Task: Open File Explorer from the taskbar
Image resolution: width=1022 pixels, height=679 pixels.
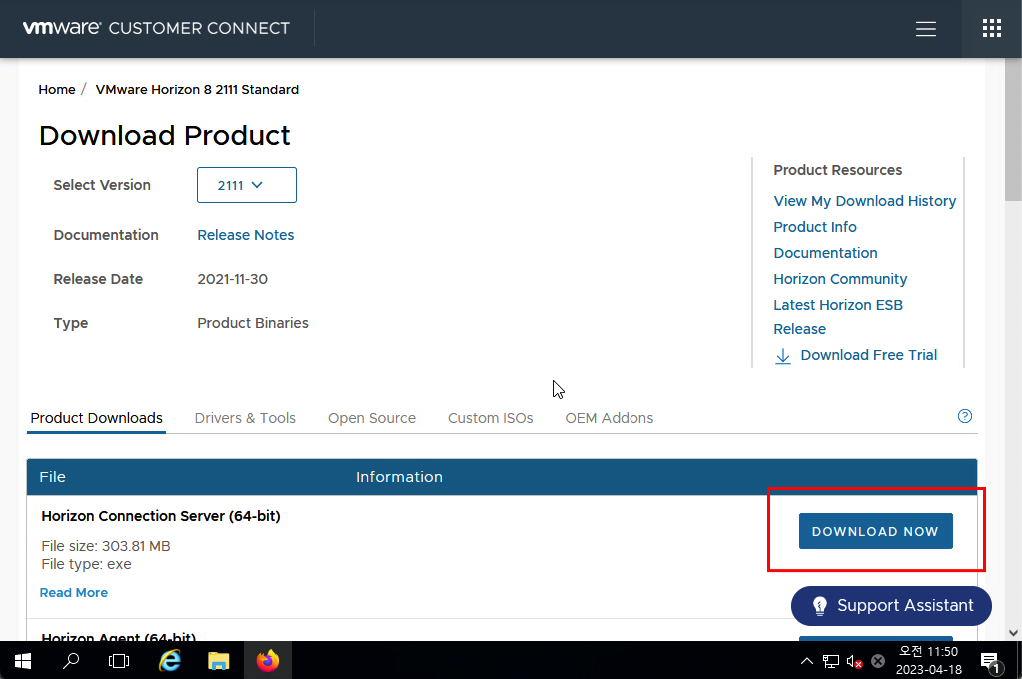Action: (x=218, y=661)
